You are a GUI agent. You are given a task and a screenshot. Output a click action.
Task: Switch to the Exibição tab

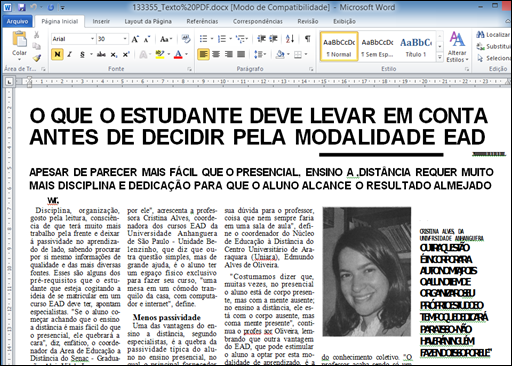pyautogui.click(x=344, y=21)
